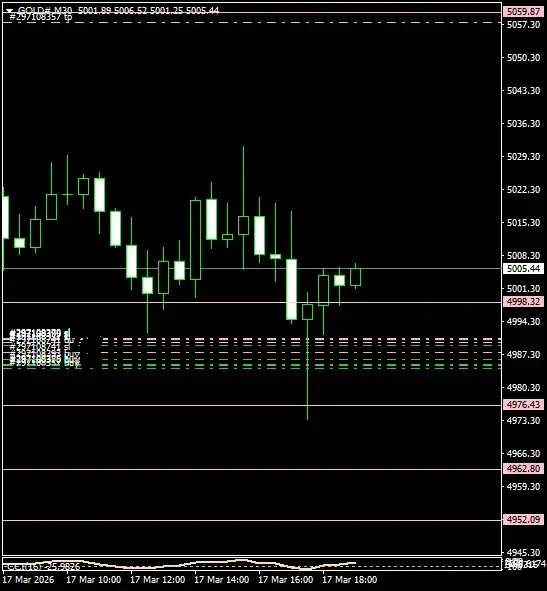Click the 5059.87 price level tag
547x591 pixels.
[x=523, y=12]
